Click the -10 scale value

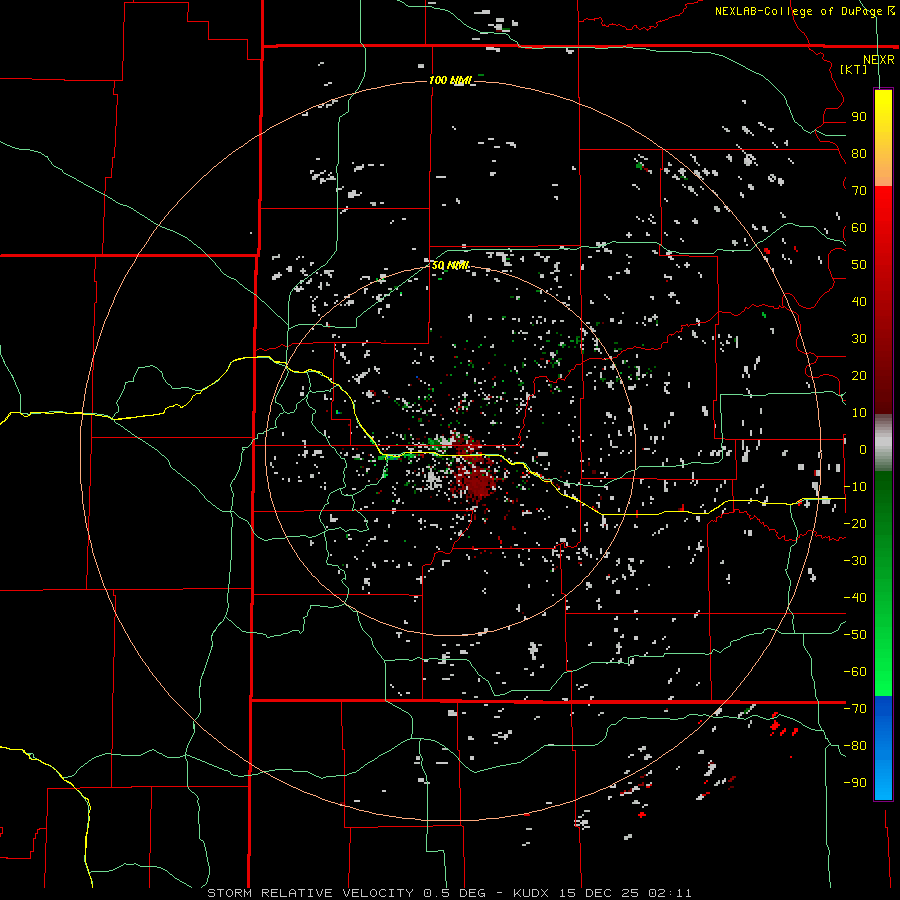tap(855, 487)
